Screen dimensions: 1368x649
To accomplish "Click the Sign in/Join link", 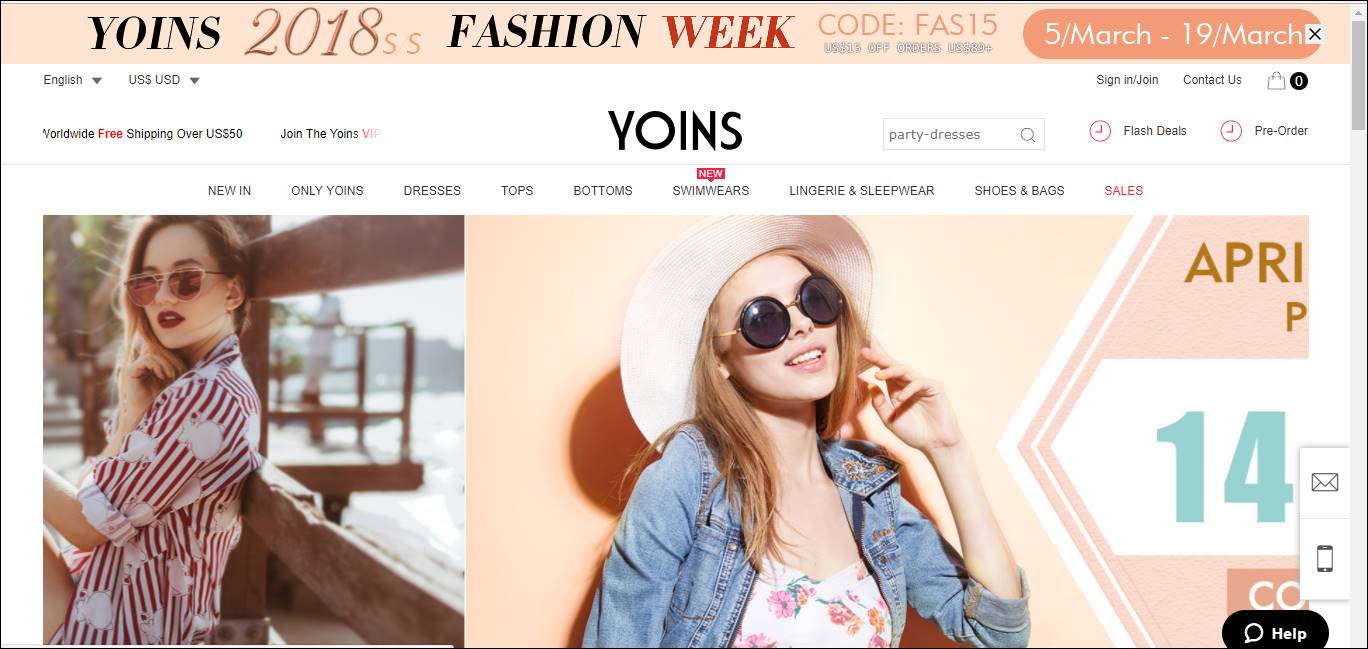I will click(1127, 80).
